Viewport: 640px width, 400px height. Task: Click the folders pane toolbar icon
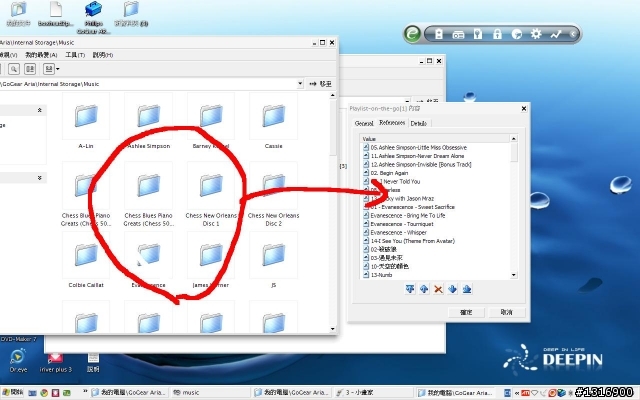[x=30, y=69]
